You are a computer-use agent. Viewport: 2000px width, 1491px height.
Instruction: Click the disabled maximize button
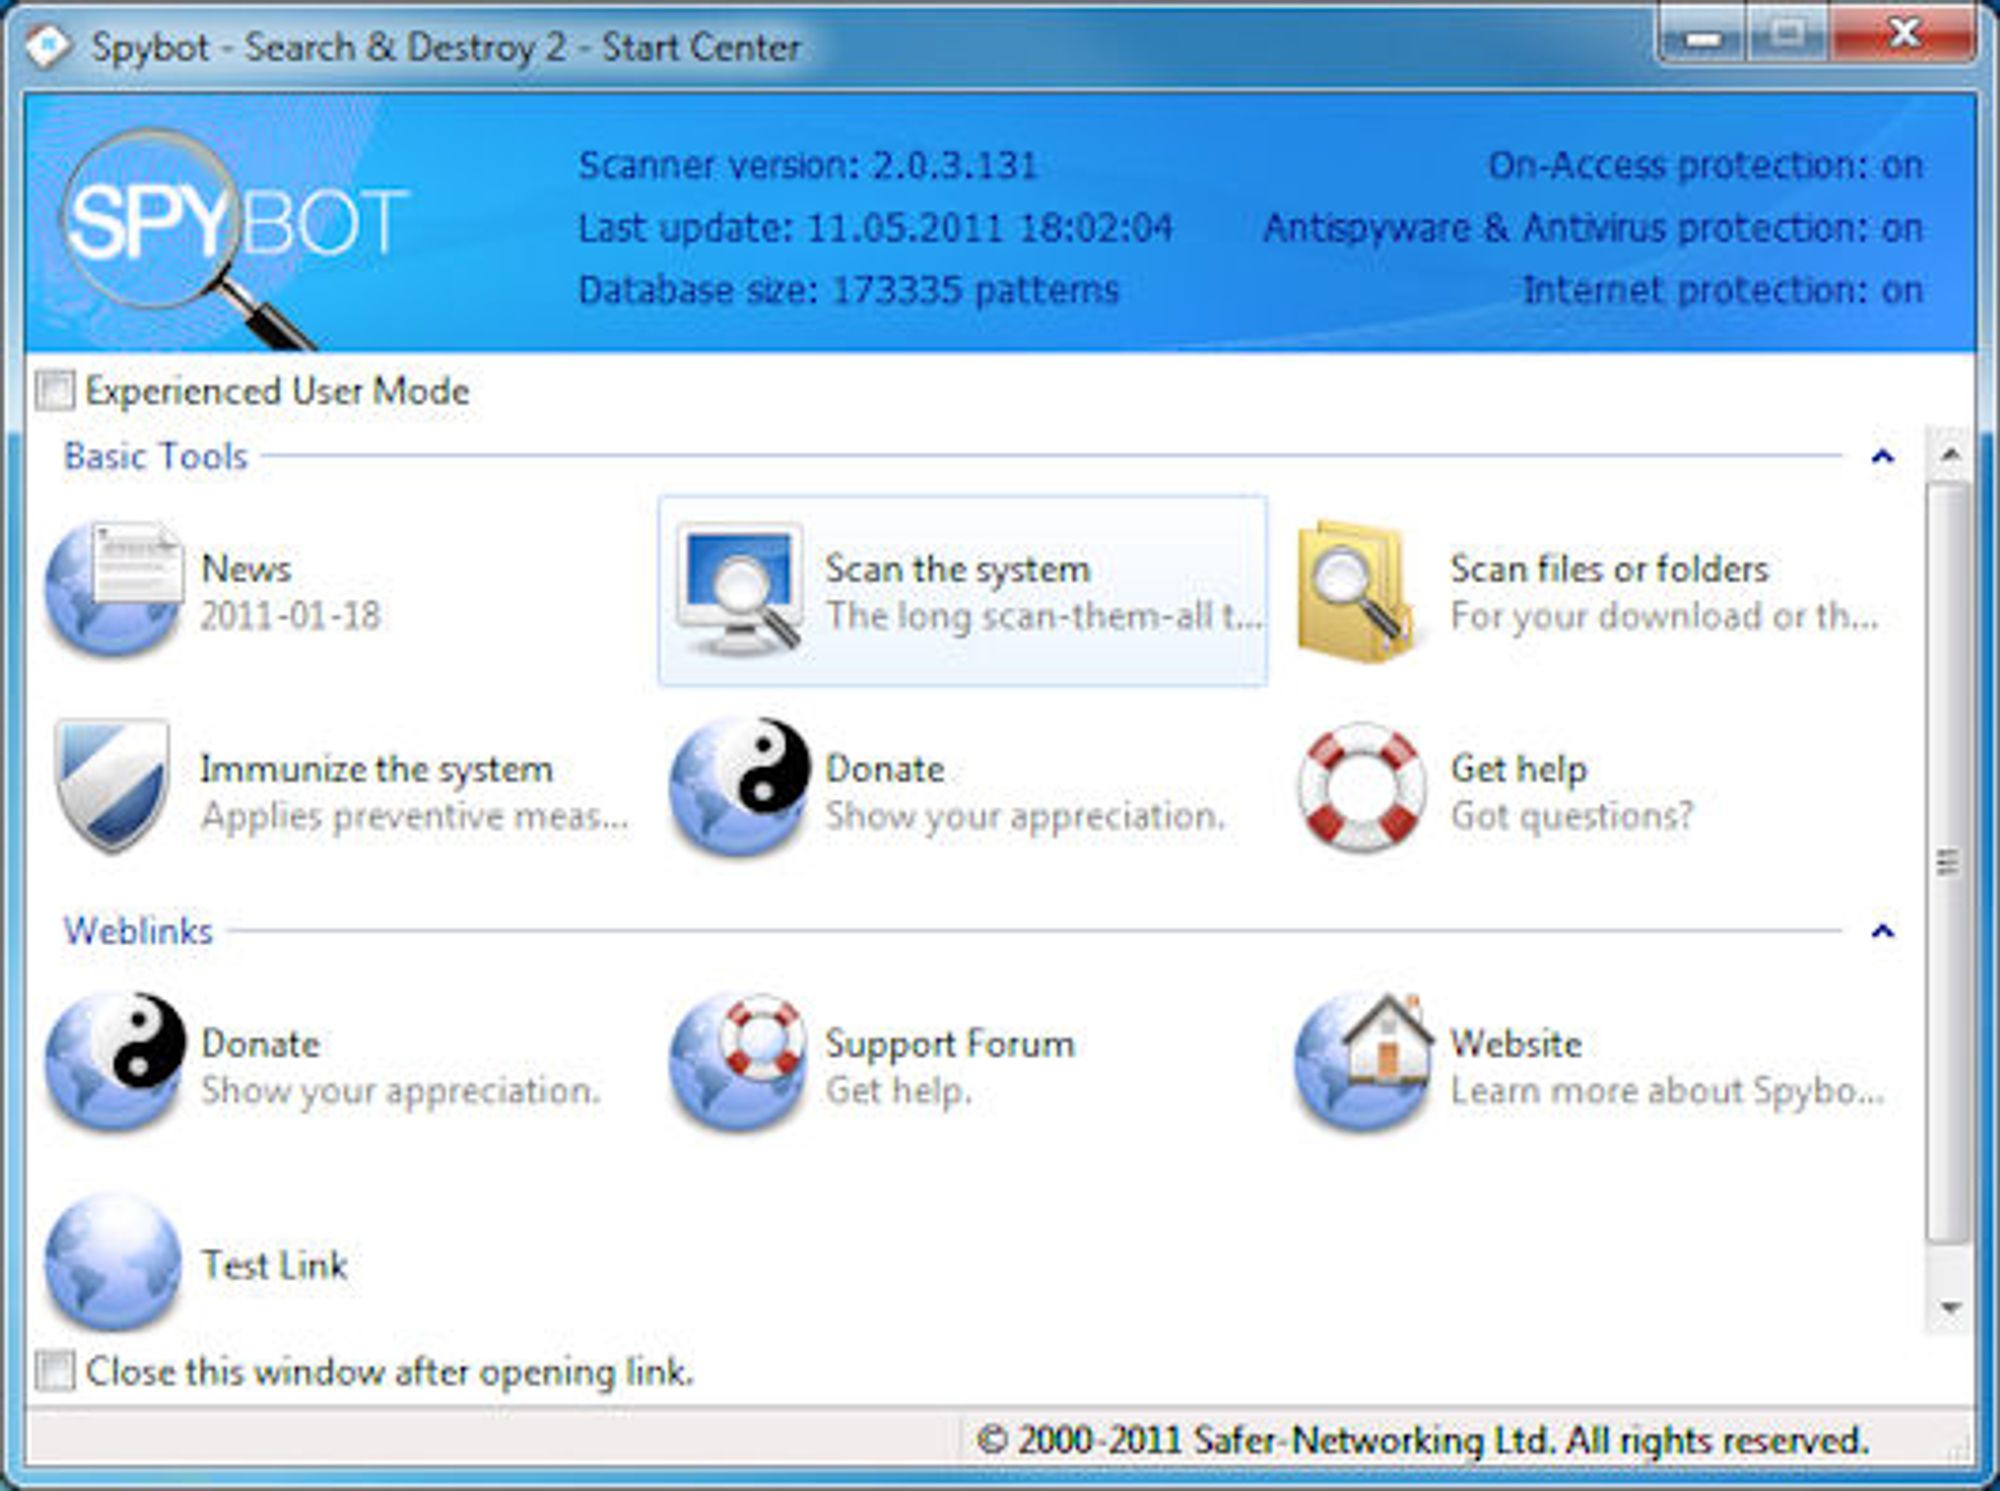[x=1788, y=36]
